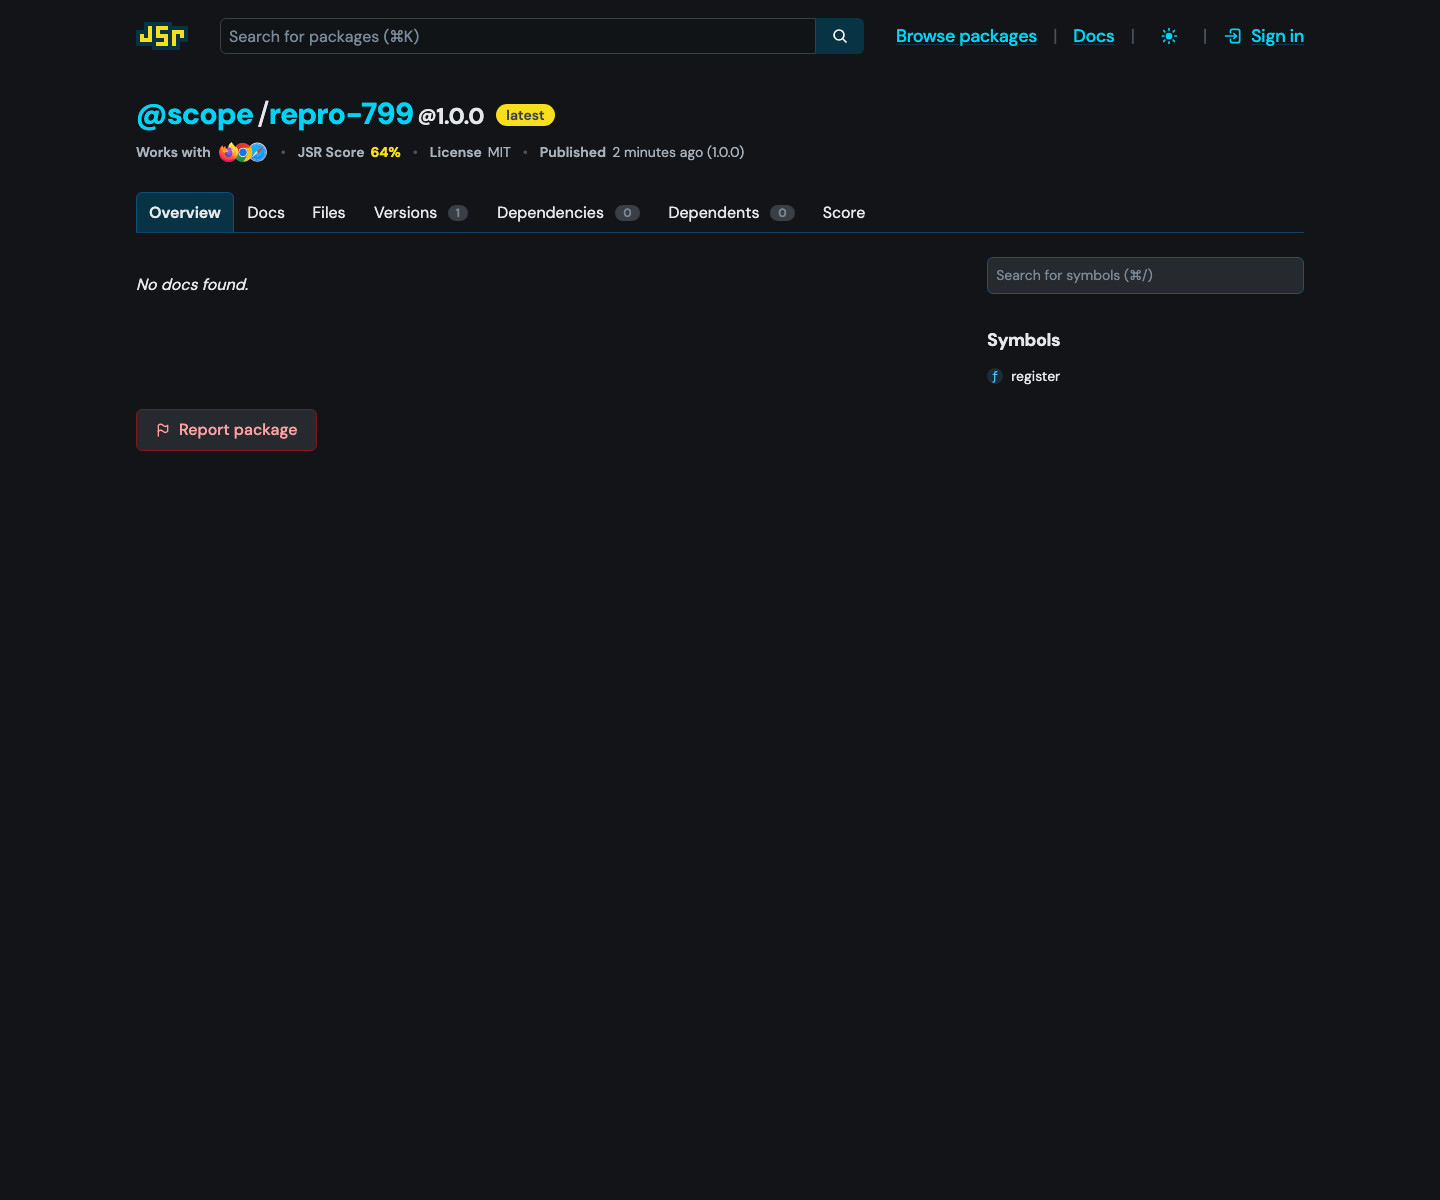Click the @1.0.0 version text
1440x1200 pixels.
point(451,116)
